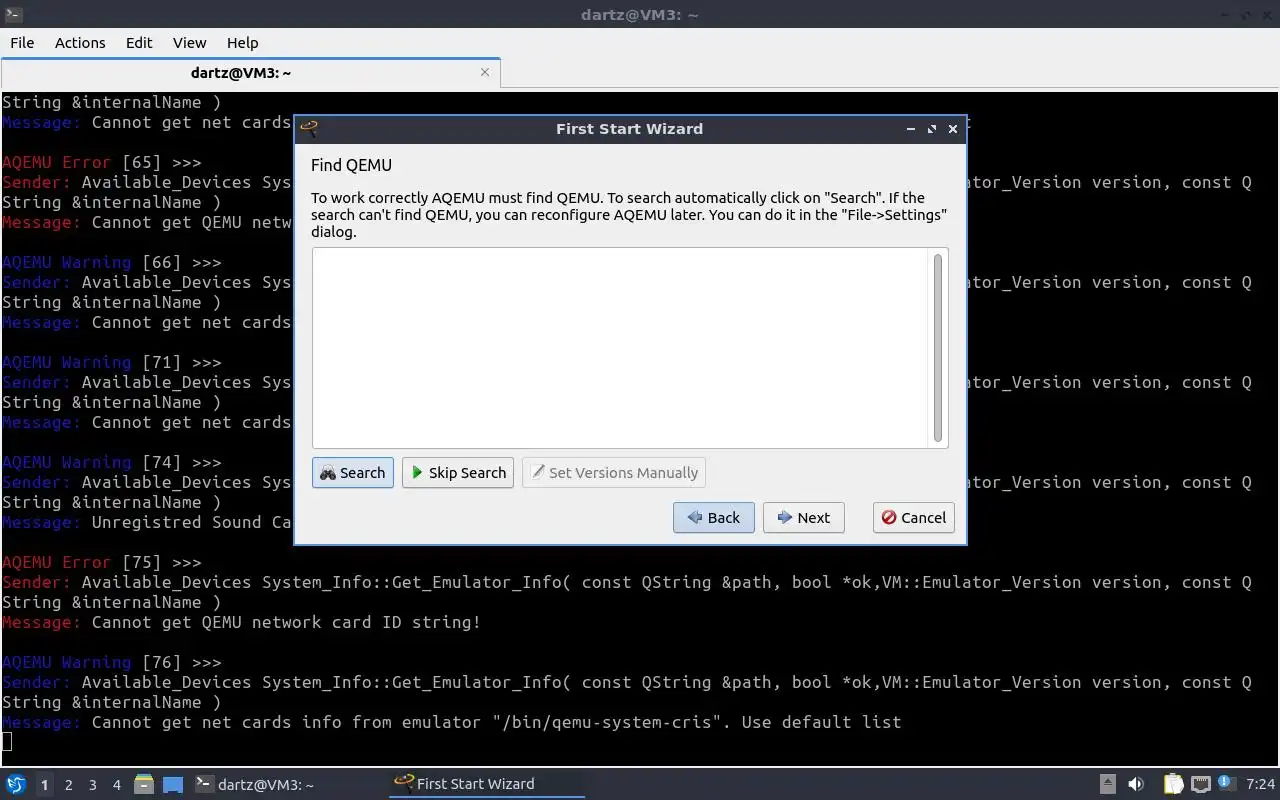
Task: Click "Cannot get QEMU network card ID string!" message
Action: (x=286, y=622)
